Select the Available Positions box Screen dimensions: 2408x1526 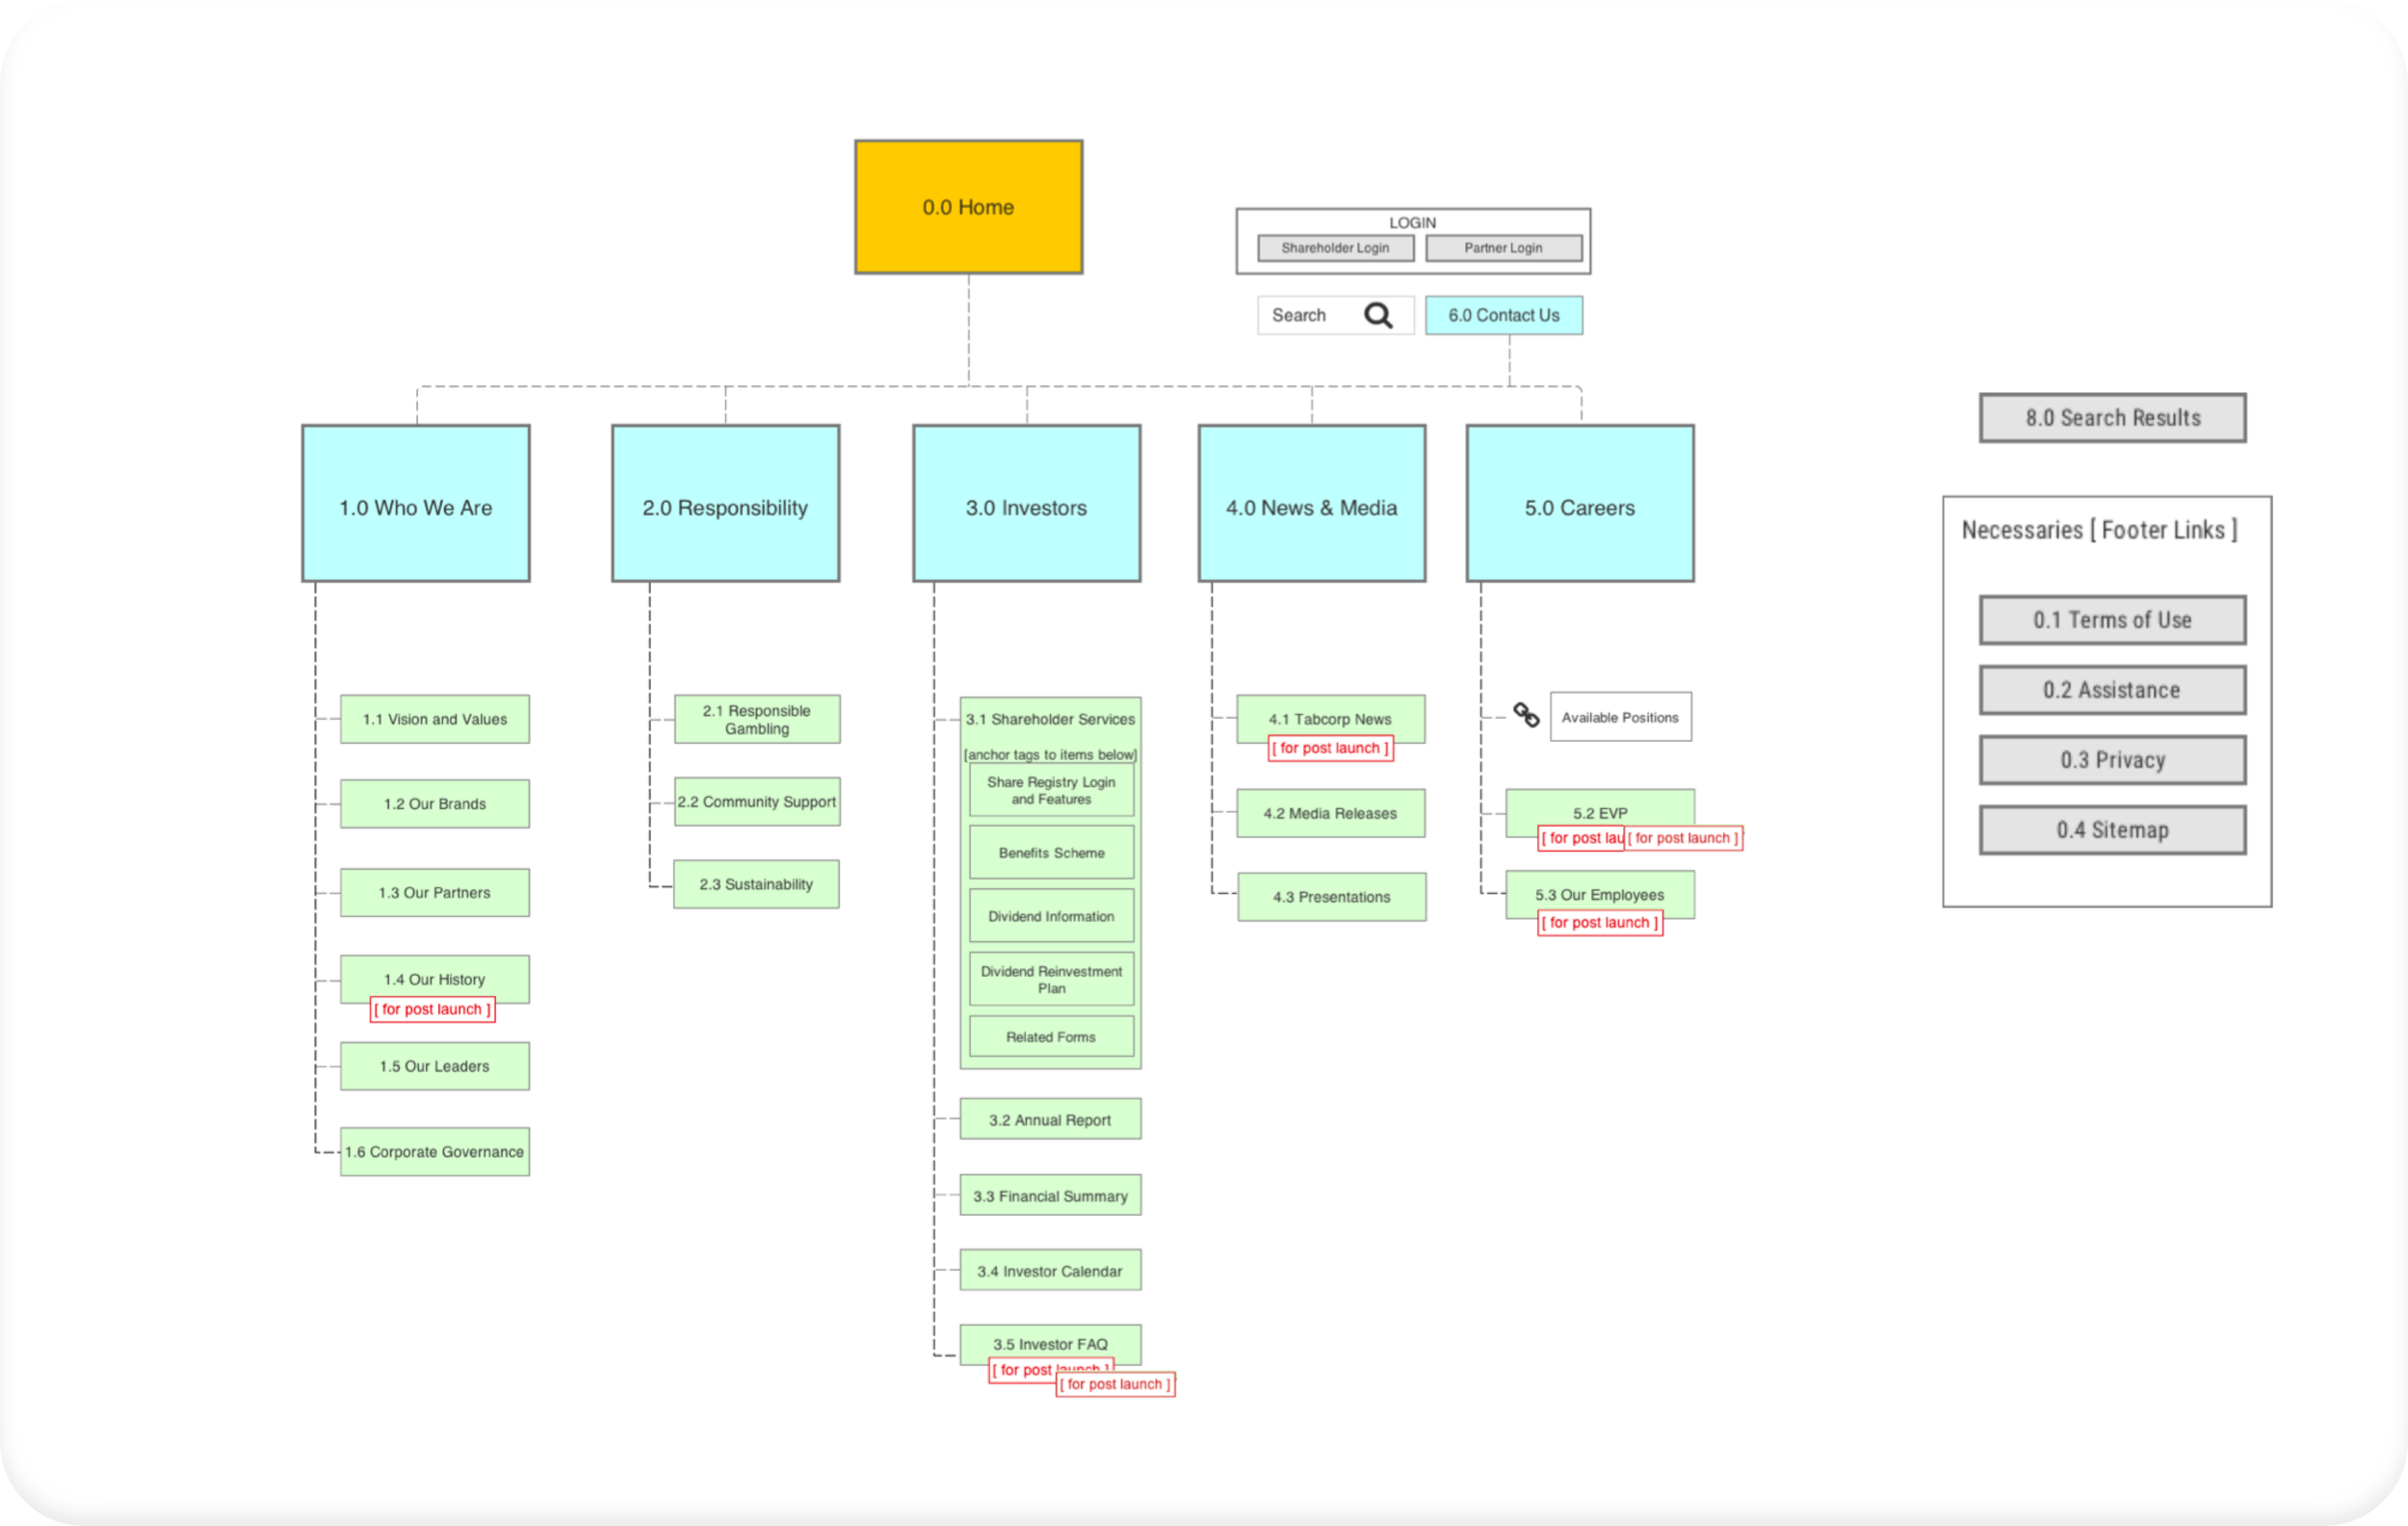point(1620,717)
